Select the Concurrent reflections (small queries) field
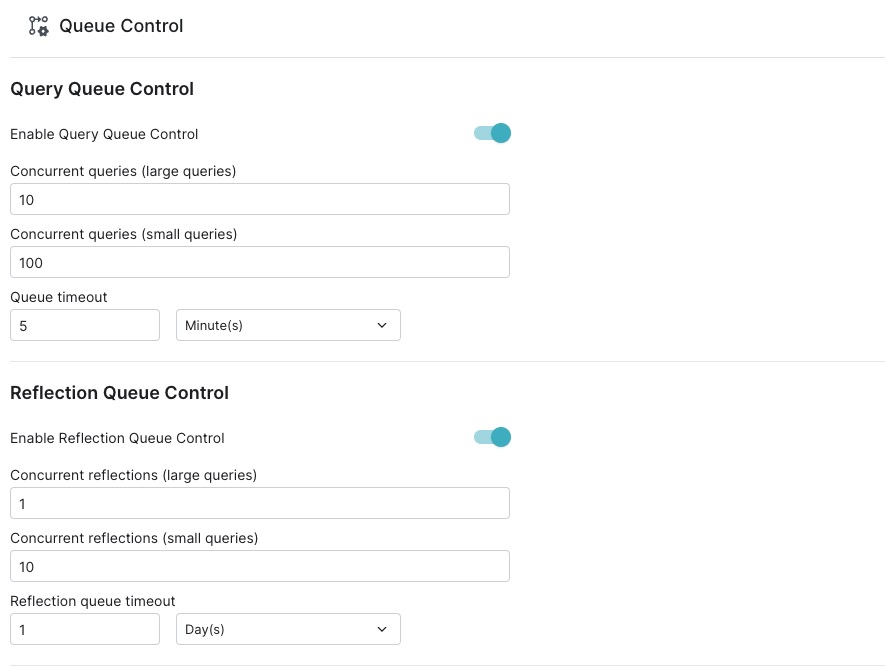The height and width of the screenshot is (667, 885). point(260,566)
